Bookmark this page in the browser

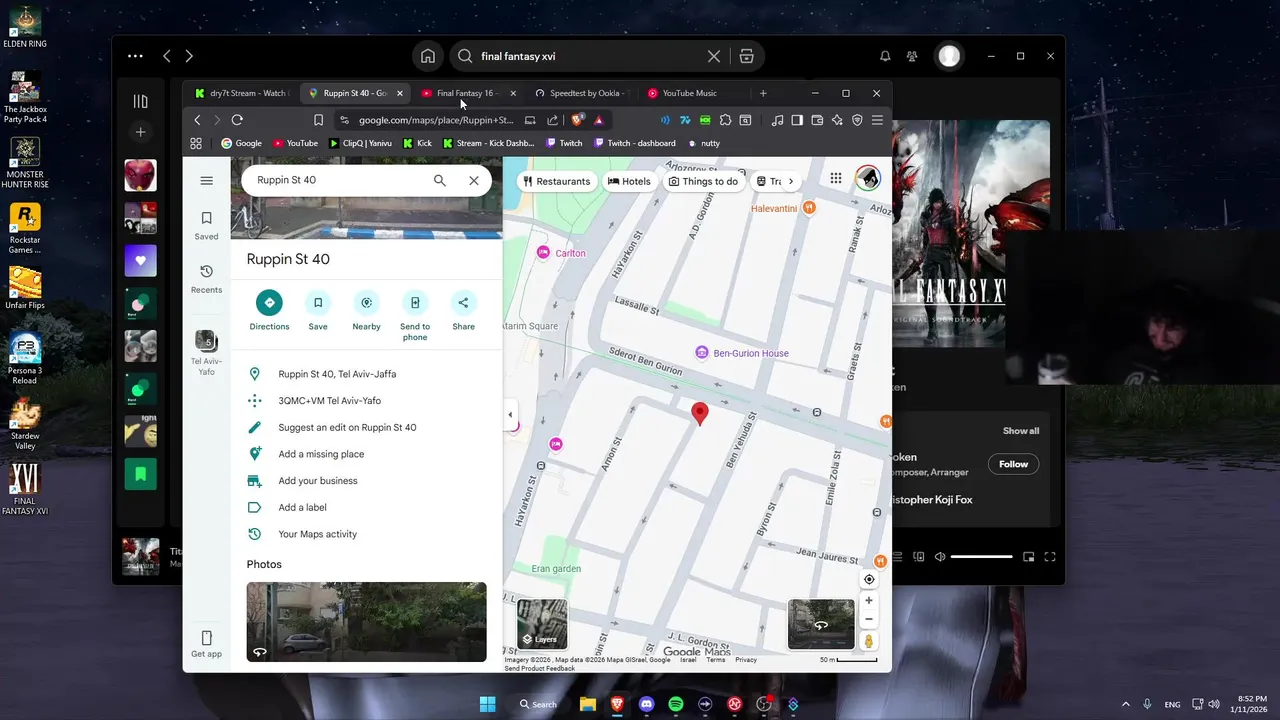tap(318, 120)
